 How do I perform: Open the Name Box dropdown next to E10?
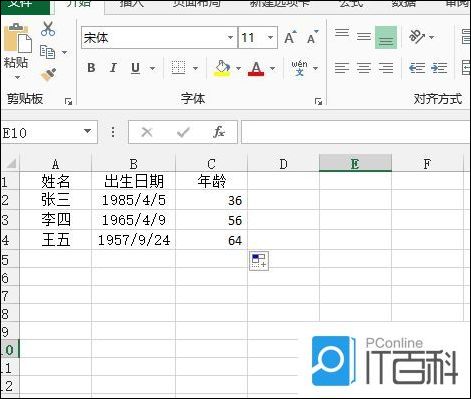click(x=87, y=131)
